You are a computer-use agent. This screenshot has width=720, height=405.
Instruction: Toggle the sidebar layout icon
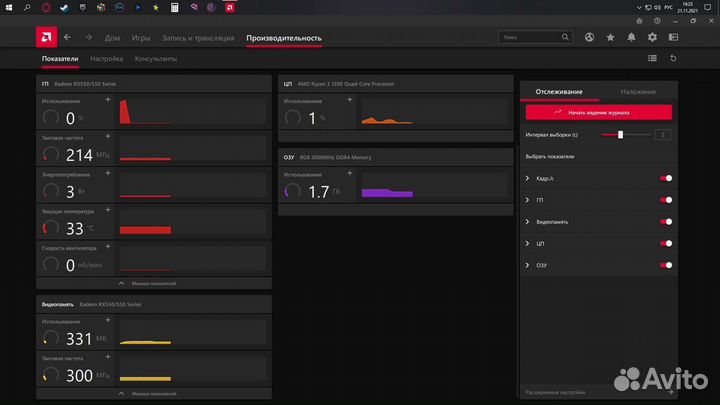pyautogui.click(x=673, y=37)
